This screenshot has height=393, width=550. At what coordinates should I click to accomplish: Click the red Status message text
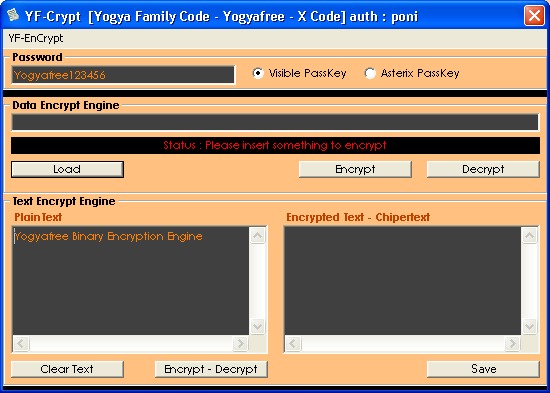coord(275,145)
